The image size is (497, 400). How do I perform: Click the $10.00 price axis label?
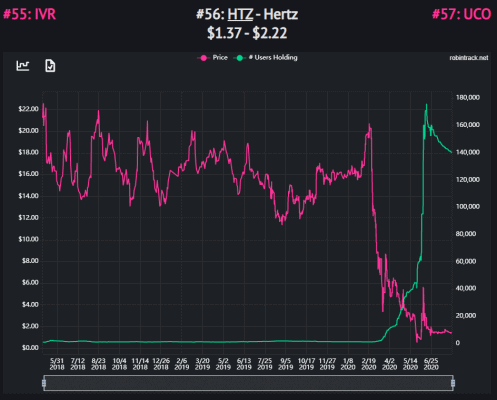[x=28, y=239]
